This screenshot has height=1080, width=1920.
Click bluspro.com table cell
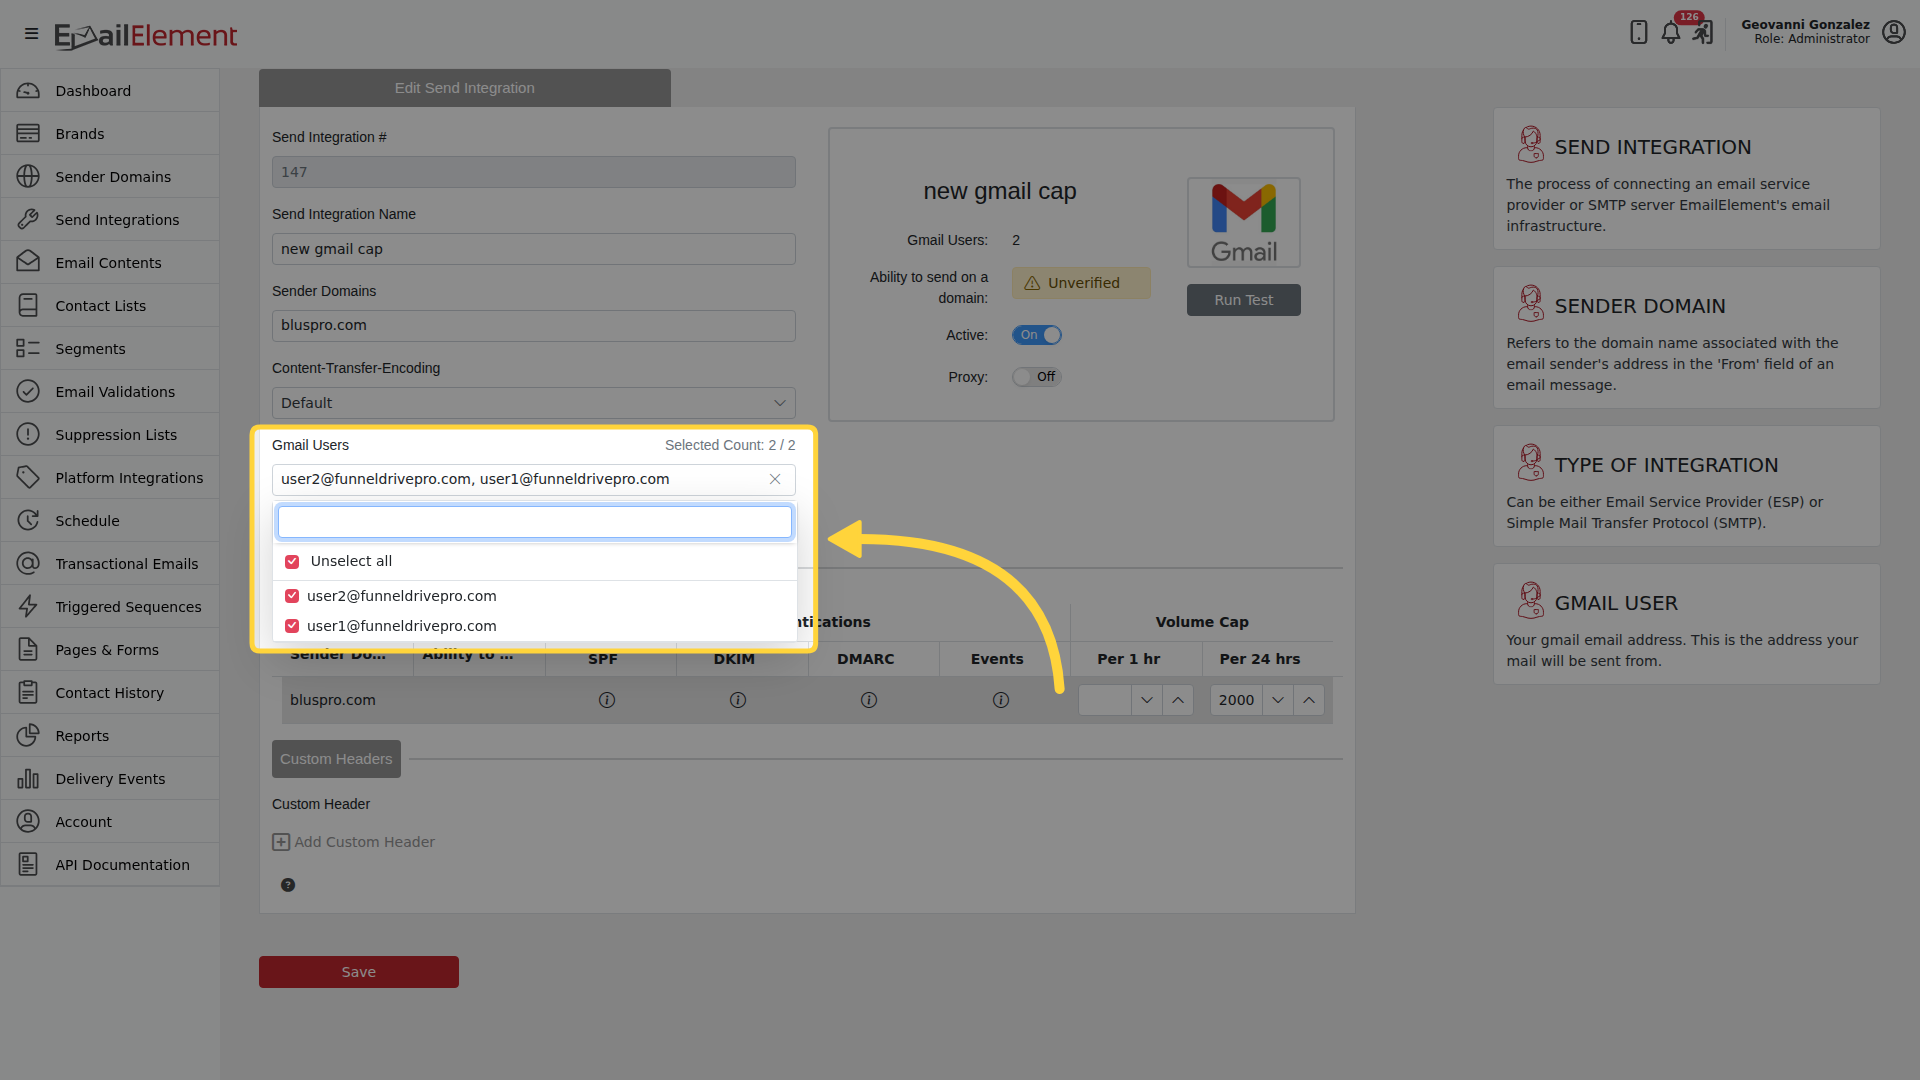point(333,700)
